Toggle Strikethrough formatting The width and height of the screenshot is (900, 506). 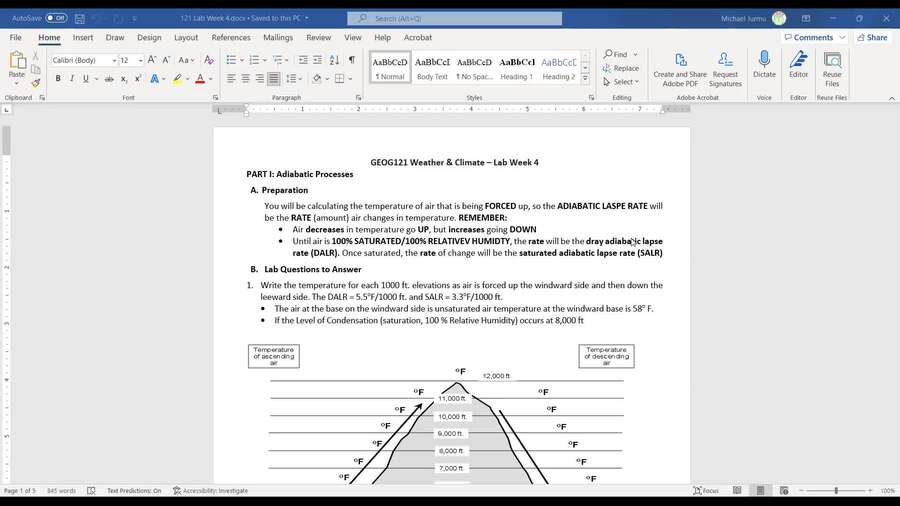click(x=109, y=79)
